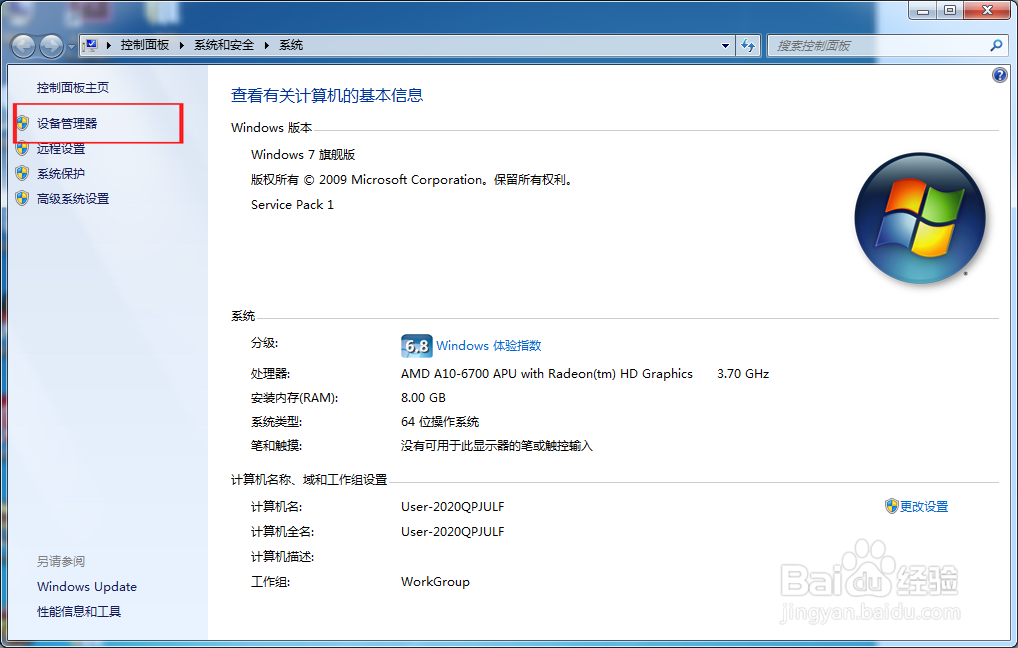The width and height of the screenshot is (1018, 648).
Task: Open the blue help question mark icon
Action: pos(999,75)
